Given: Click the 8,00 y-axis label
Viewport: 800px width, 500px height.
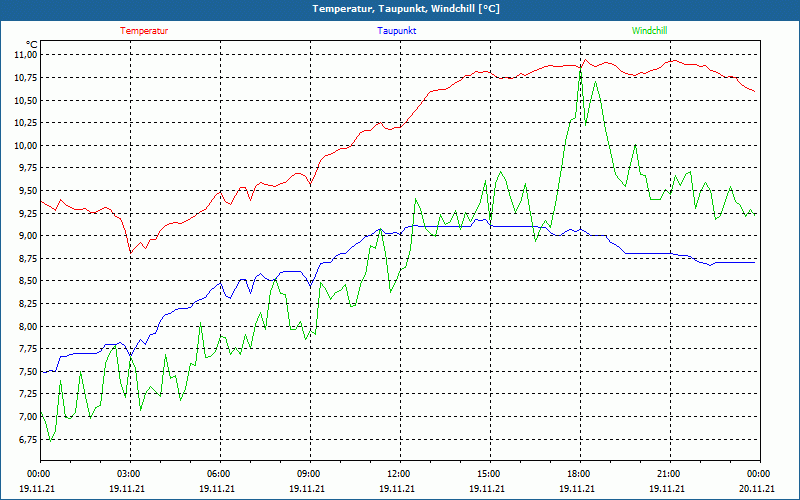Looking at the screenshot, I should point(27,327).
